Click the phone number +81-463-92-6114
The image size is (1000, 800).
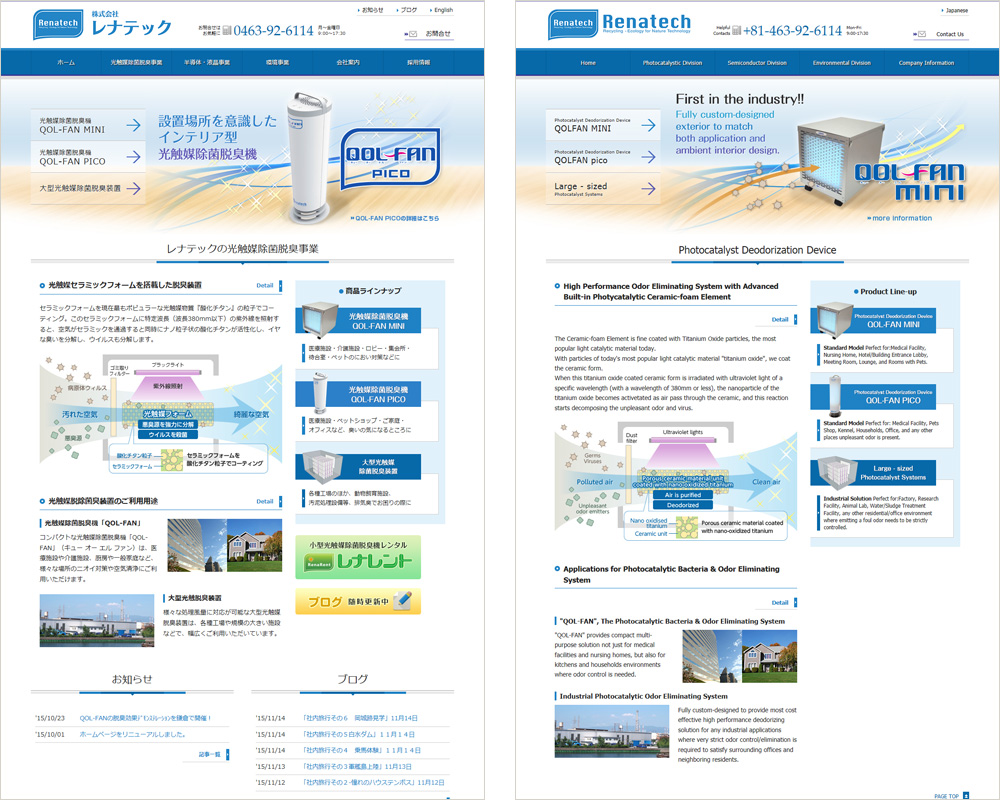pos(792,30)
